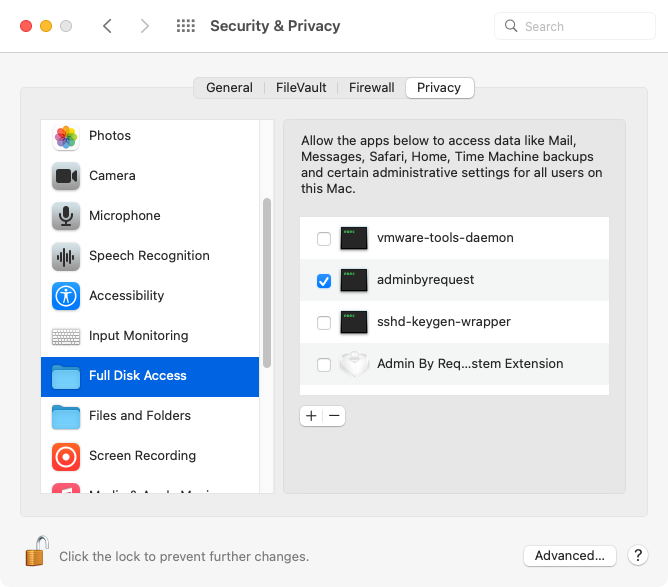This screenshot has height=587, width=668.
Task: Open the Screen Recording category
Action: 150,456
